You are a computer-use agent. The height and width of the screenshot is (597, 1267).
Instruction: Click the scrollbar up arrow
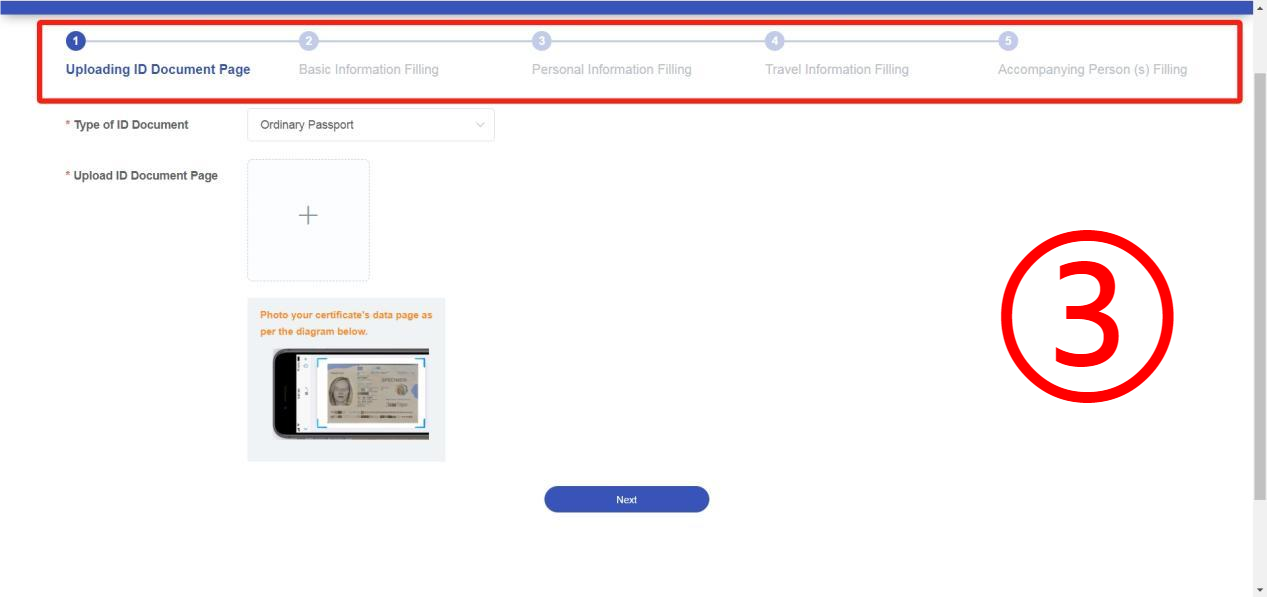tap(1260, 8)
